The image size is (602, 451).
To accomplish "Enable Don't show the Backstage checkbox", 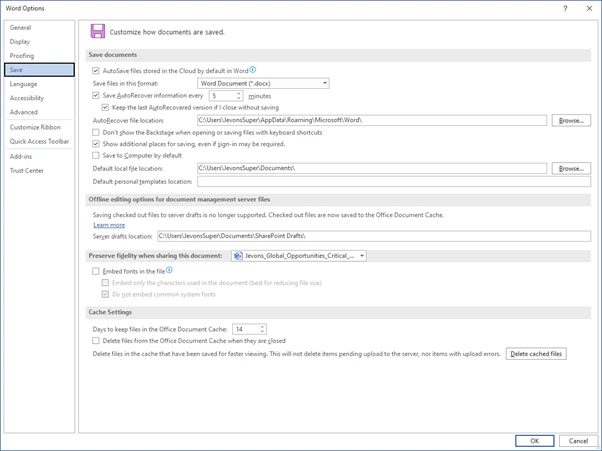I will click(96, 132).
